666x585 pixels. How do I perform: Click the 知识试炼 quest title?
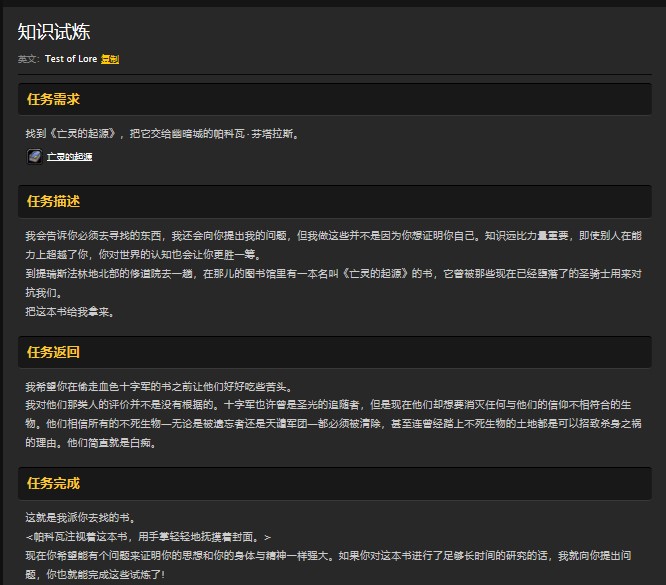pyautogui.click(x=54, y=32)
